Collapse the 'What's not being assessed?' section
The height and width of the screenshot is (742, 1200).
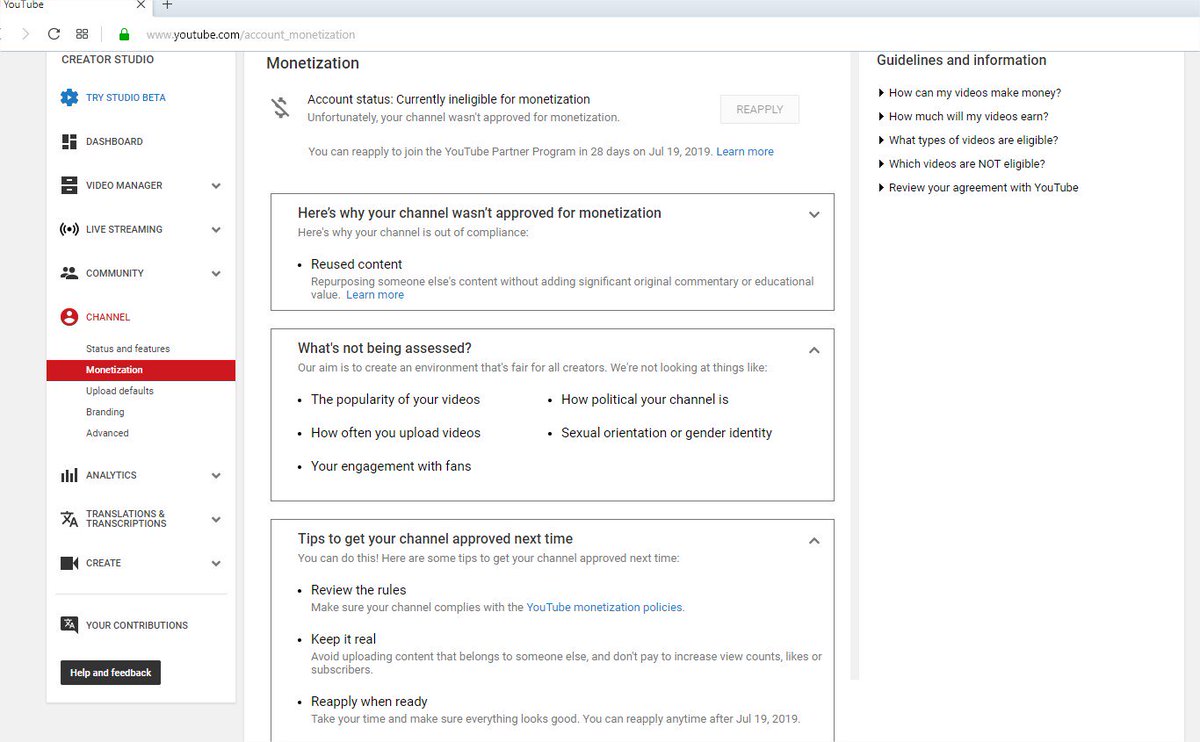coord(814,350)
